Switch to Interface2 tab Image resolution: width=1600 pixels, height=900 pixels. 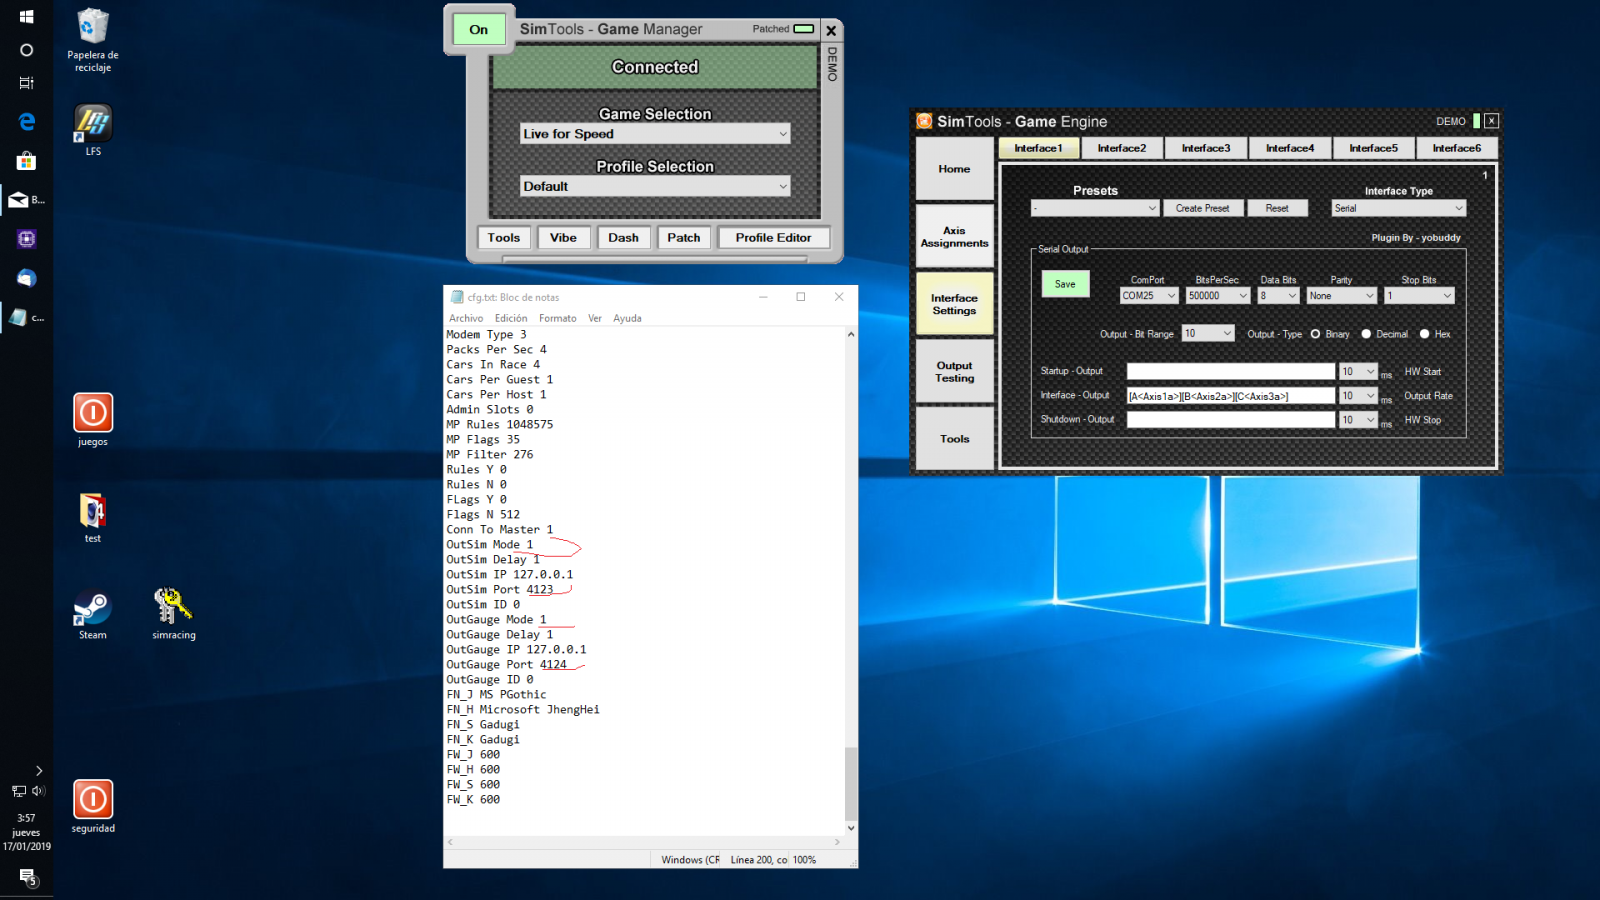(1122, 148)
